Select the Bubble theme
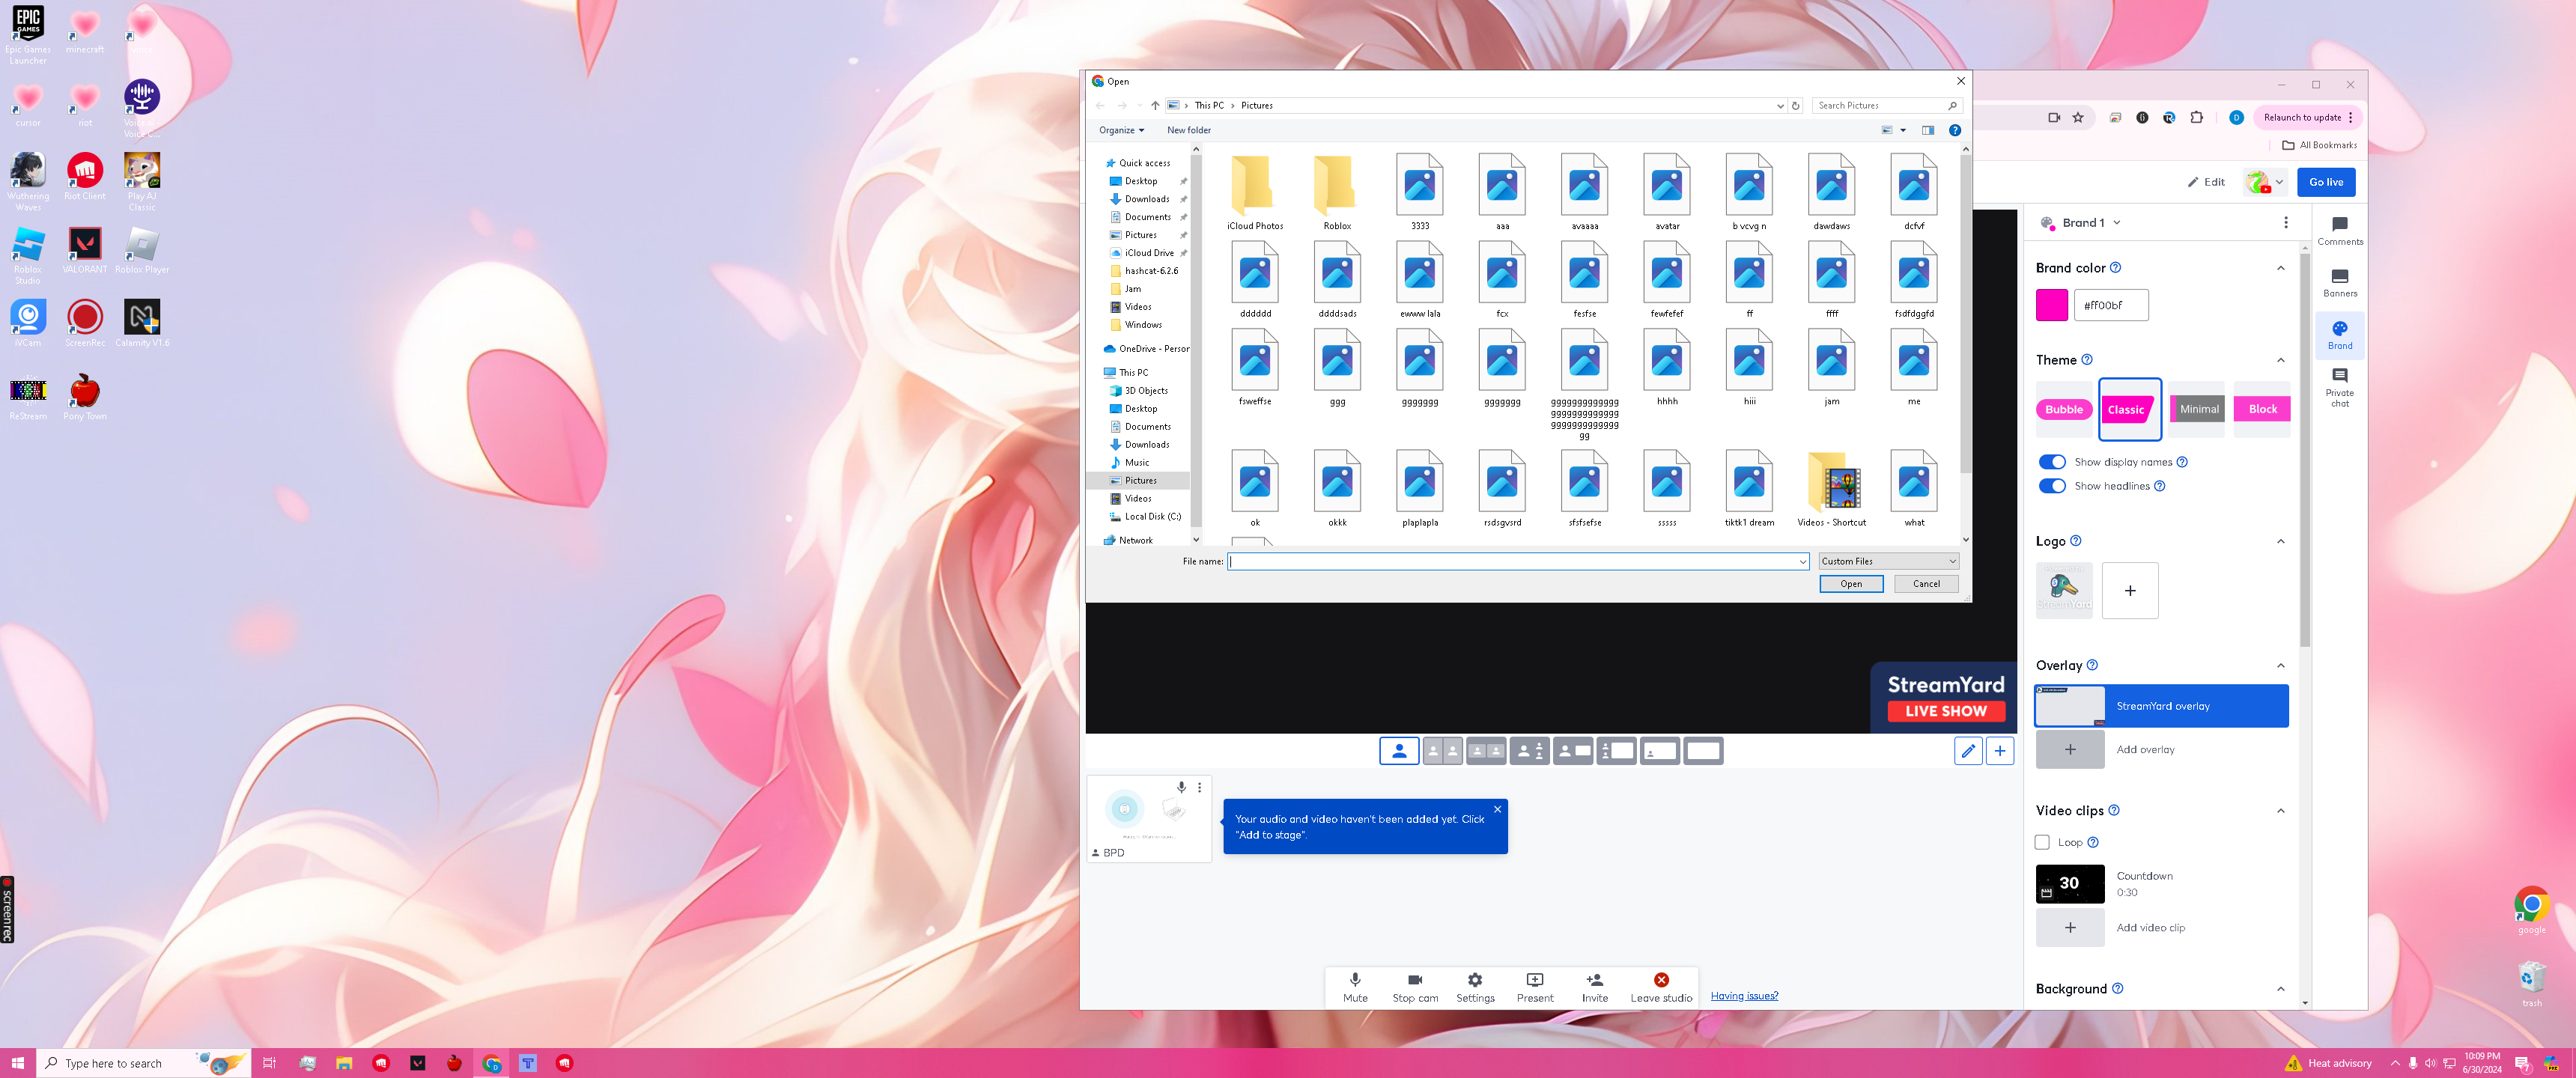The width and height of the screenshot is (2576, 1078). pos(2064,409)
